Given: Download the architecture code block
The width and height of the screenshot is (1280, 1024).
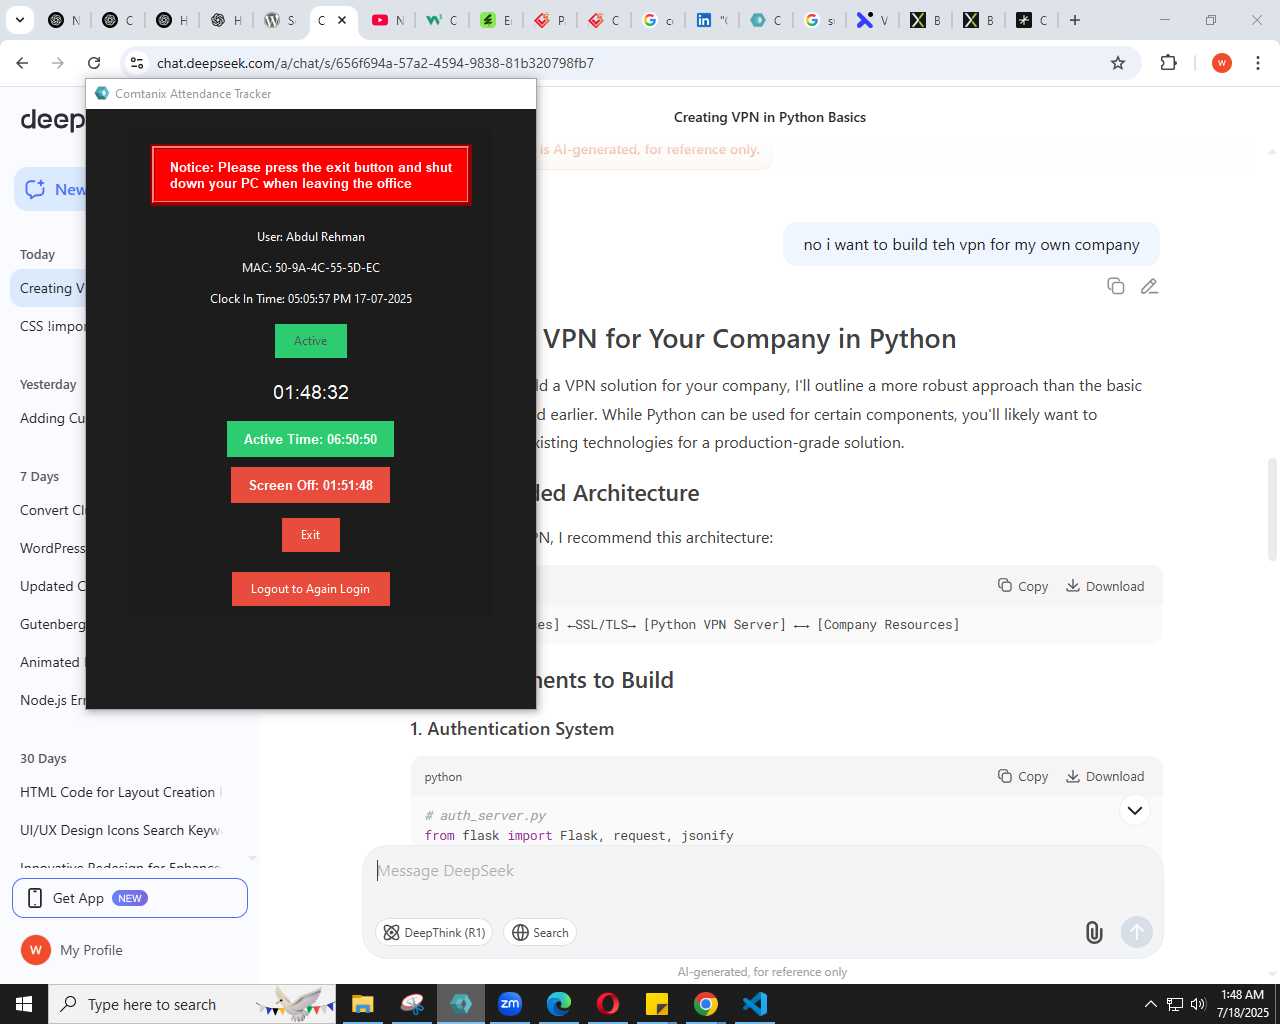Looking at the screenshot, I should coord(1105,586).
